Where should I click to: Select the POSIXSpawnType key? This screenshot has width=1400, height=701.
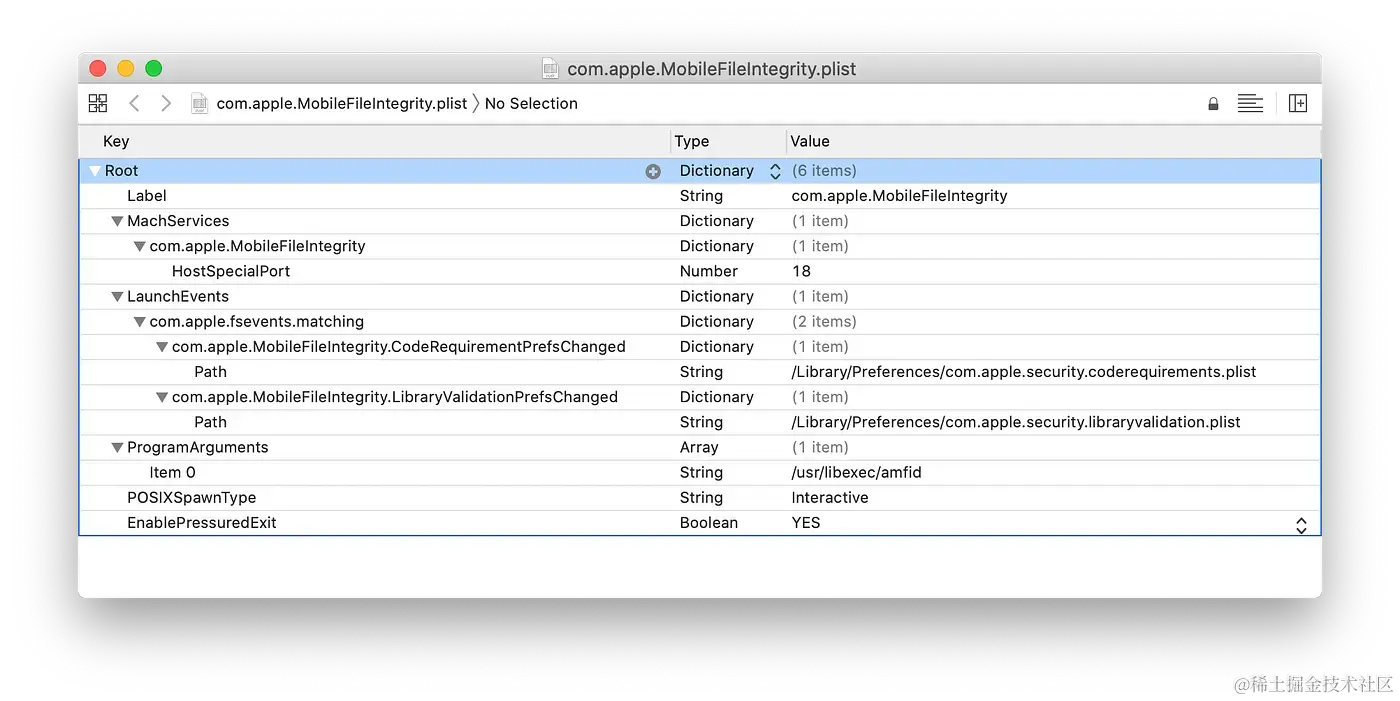click(x=192, y=498)
